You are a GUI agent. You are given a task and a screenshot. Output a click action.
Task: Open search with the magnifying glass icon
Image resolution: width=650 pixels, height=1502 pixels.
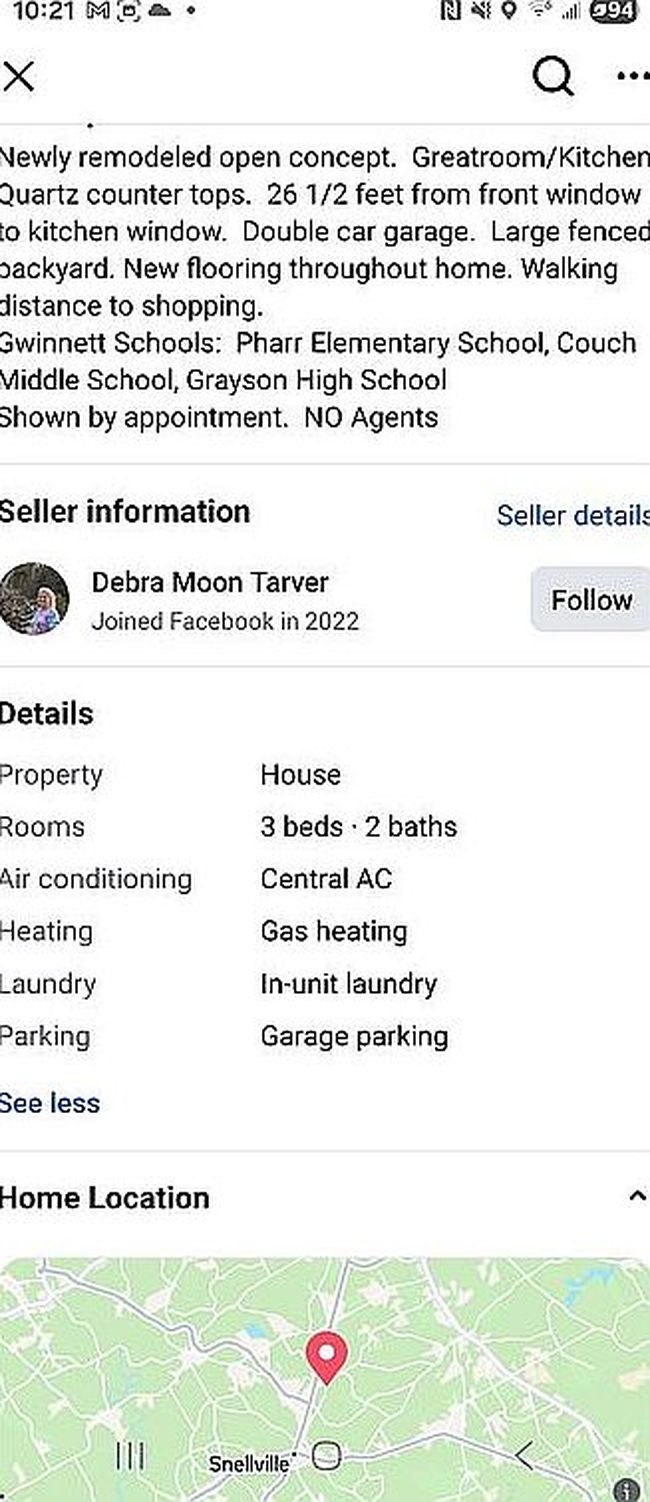coord(553,76)
